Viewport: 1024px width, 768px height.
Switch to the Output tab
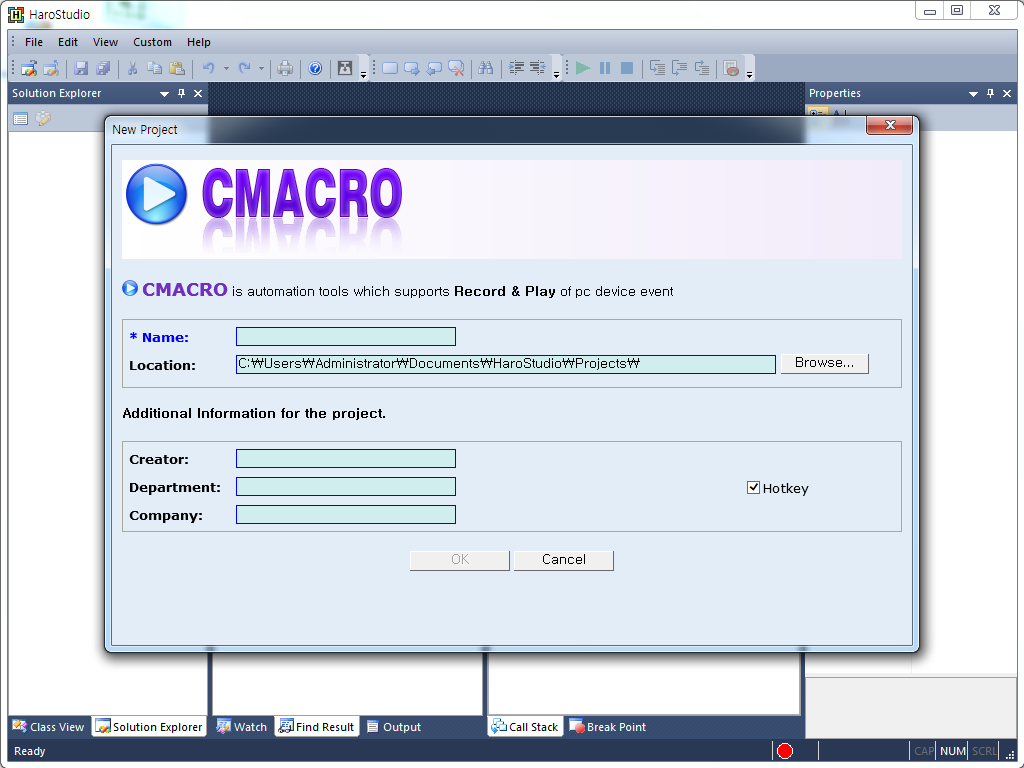click(x=394, y=727)
